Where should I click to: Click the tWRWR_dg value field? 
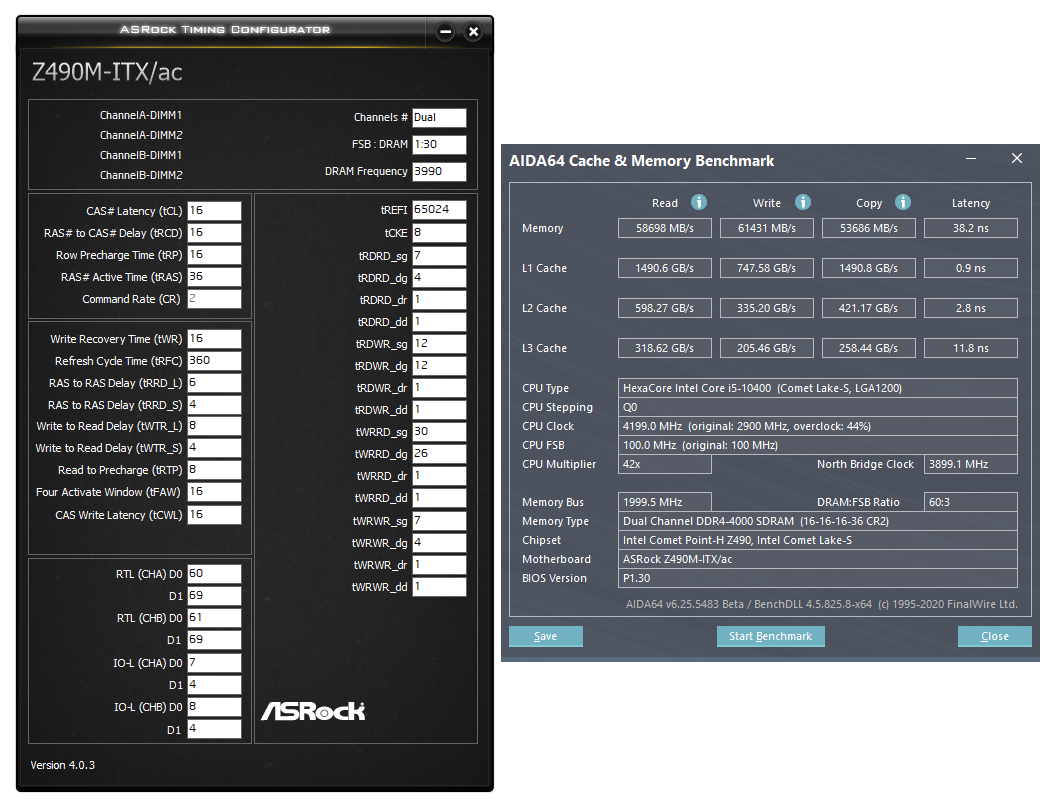point(439,543)
